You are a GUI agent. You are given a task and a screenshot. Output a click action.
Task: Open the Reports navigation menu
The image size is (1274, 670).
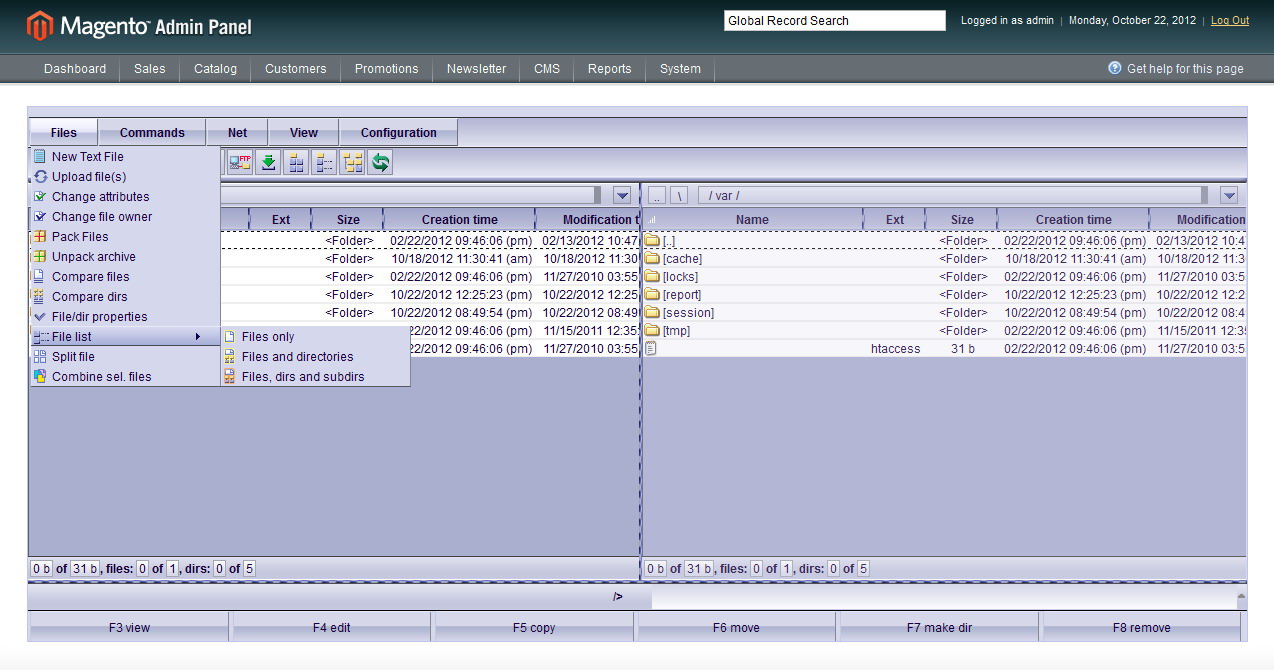[x=609, y=68]
